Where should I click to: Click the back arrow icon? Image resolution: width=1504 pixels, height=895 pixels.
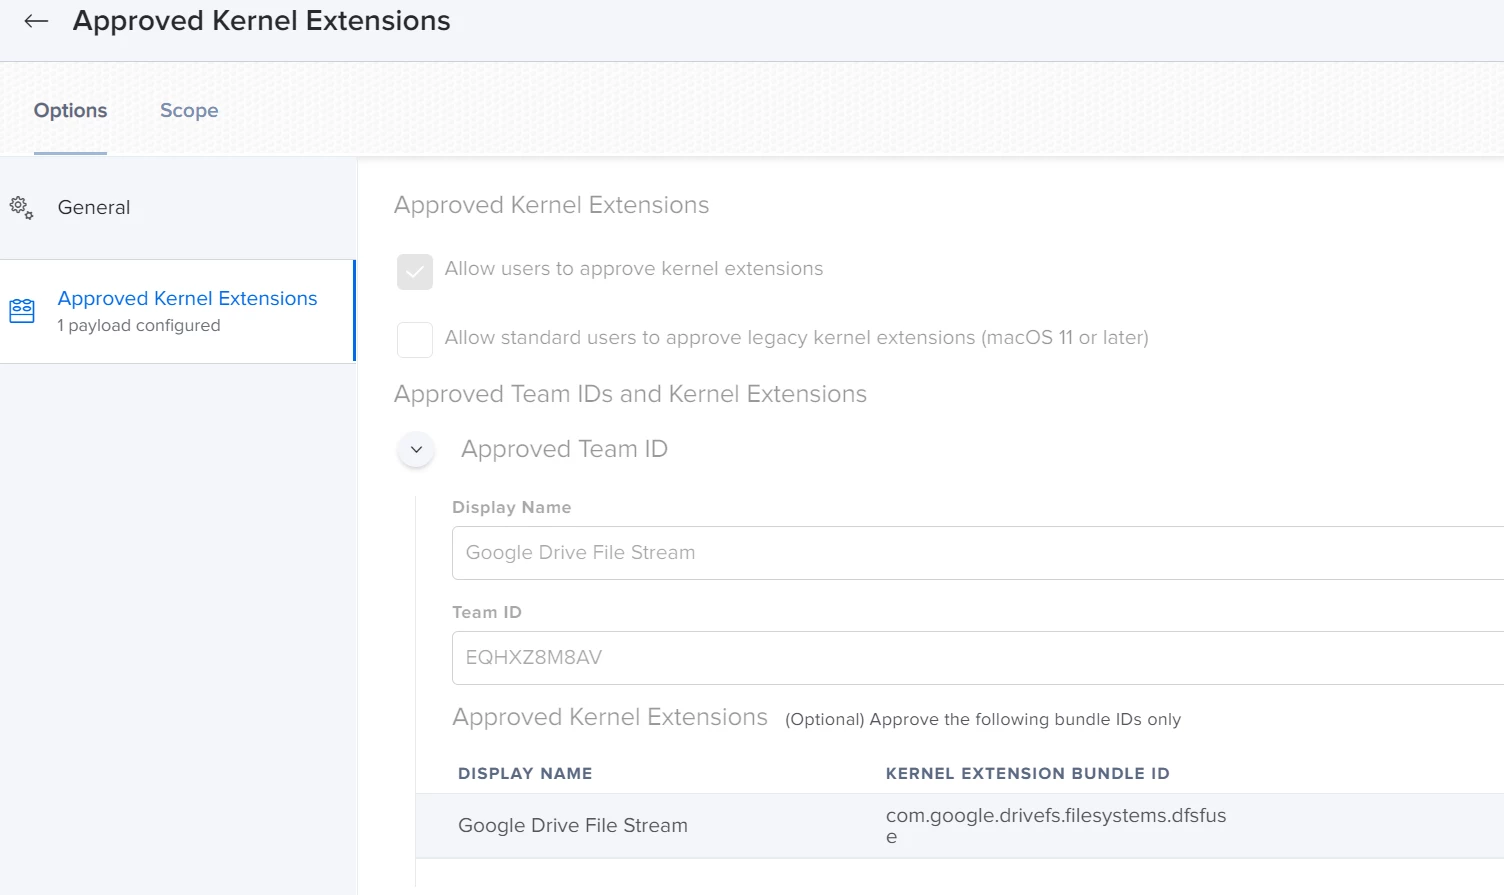pyautogui.click(x=36, y=21)
